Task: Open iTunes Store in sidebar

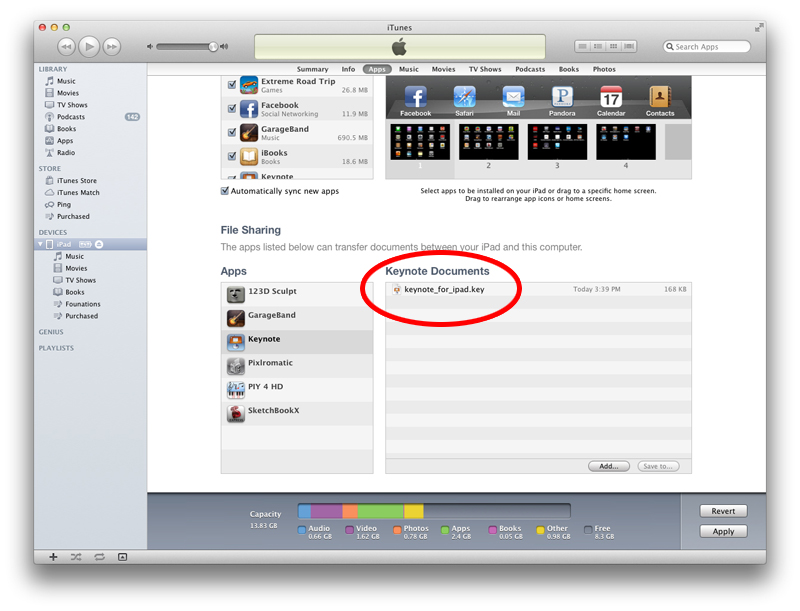Action: click(77, 181)
